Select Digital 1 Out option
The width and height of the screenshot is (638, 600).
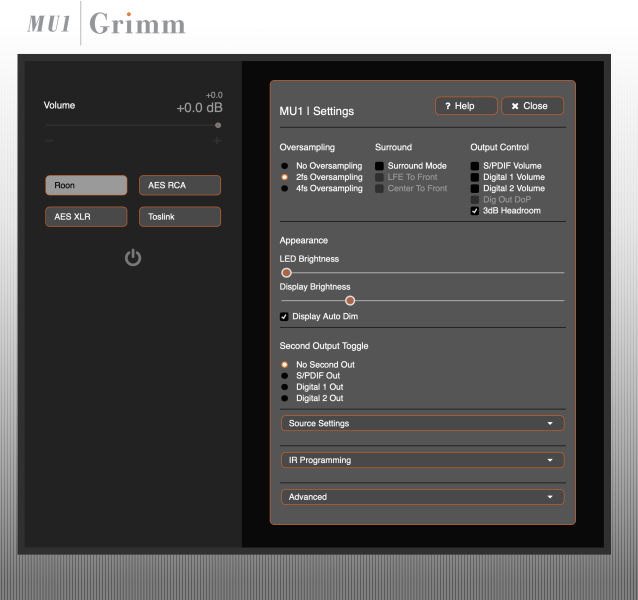tap(284, 387)
